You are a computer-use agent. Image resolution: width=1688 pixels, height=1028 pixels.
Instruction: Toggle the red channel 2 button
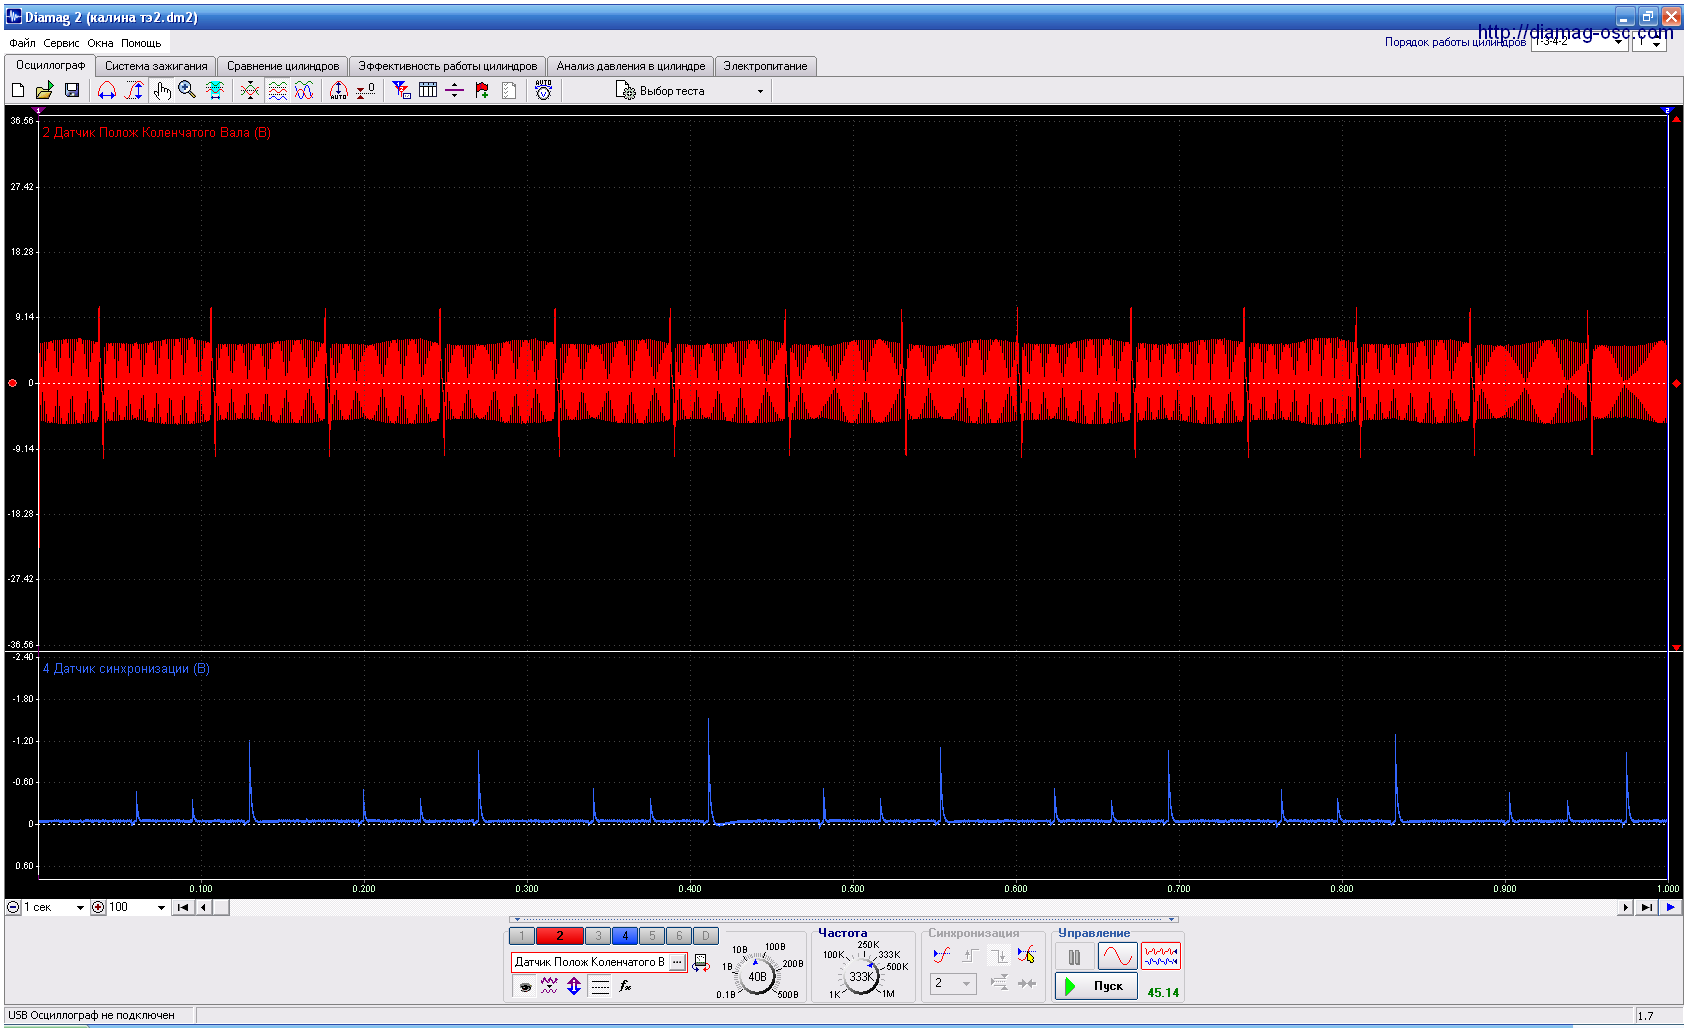(x=560, y=936)
